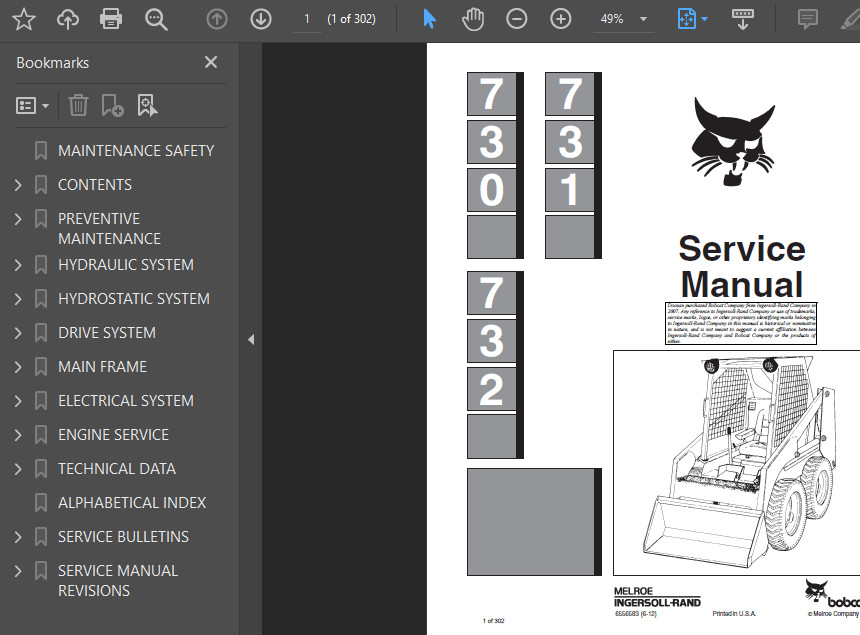Delete the selected bookmark with trash icon

click(x=78, y=105)
